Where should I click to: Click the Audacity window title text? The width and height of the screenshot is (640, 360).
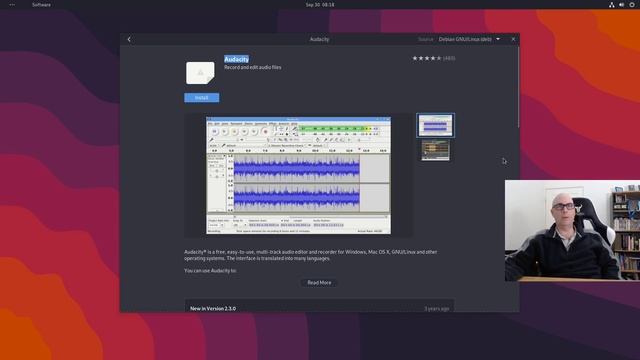pos(319,39)
